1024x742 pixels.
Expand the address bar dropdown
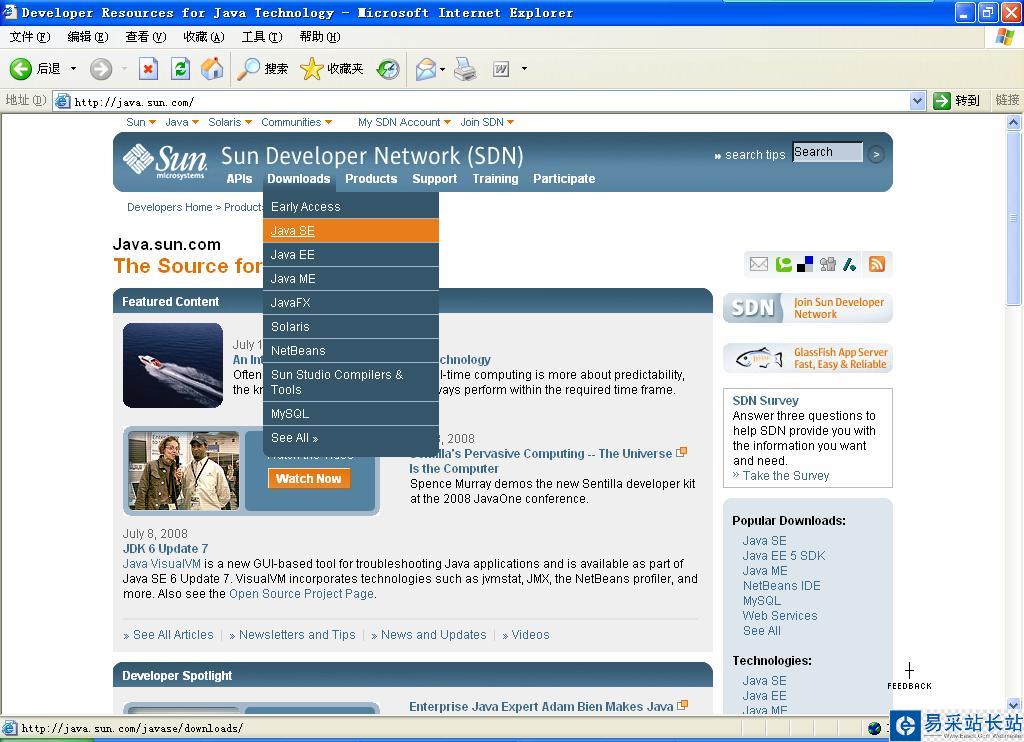pyautogui.click(x=917, y=101)
